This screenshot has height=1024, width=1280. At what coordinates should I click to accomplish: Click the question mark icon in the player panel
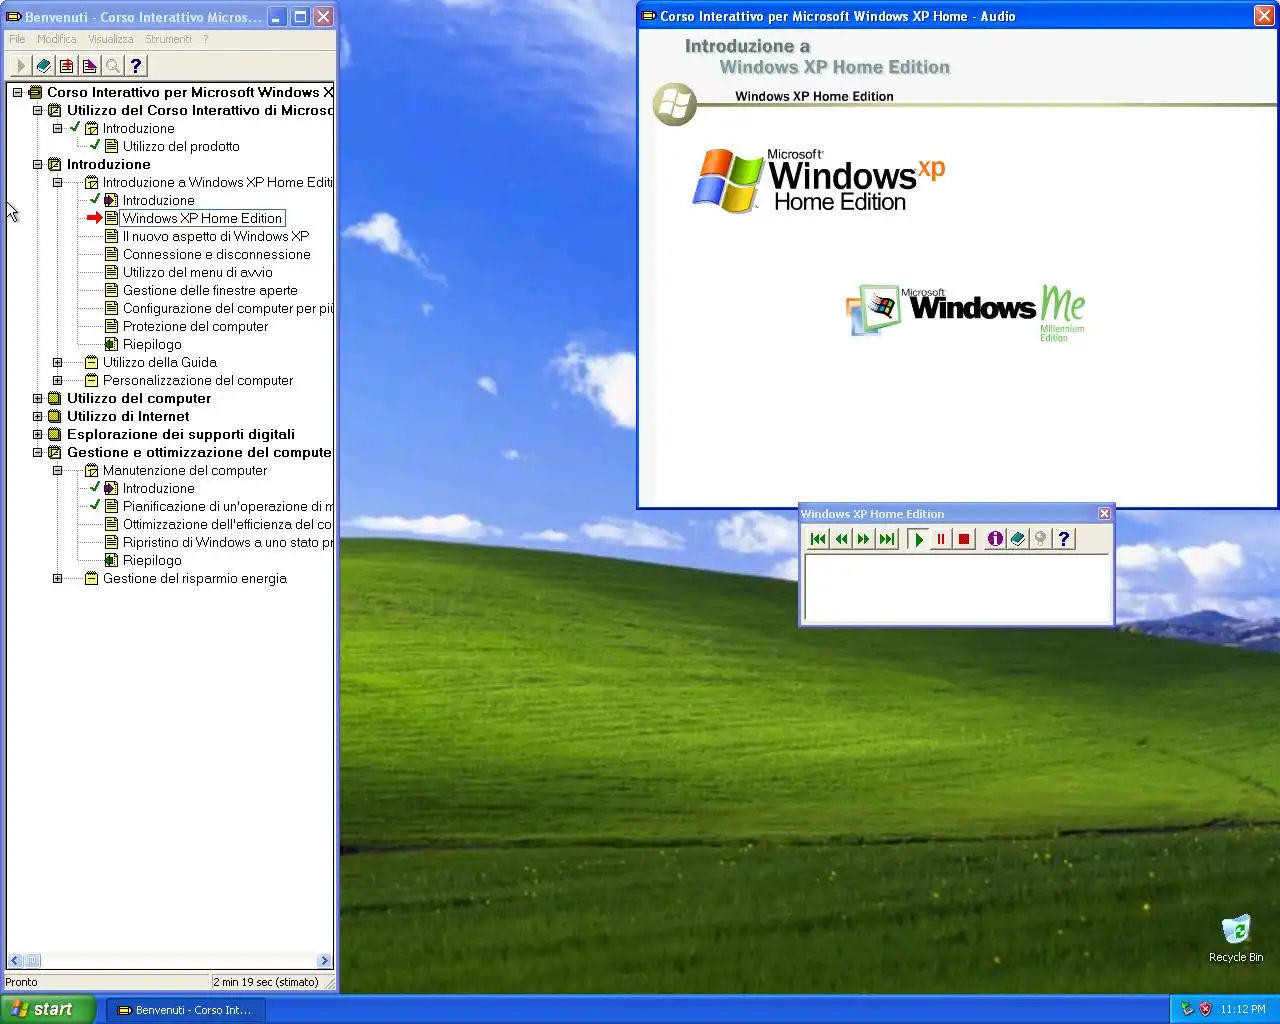(x=1064, y=539)
